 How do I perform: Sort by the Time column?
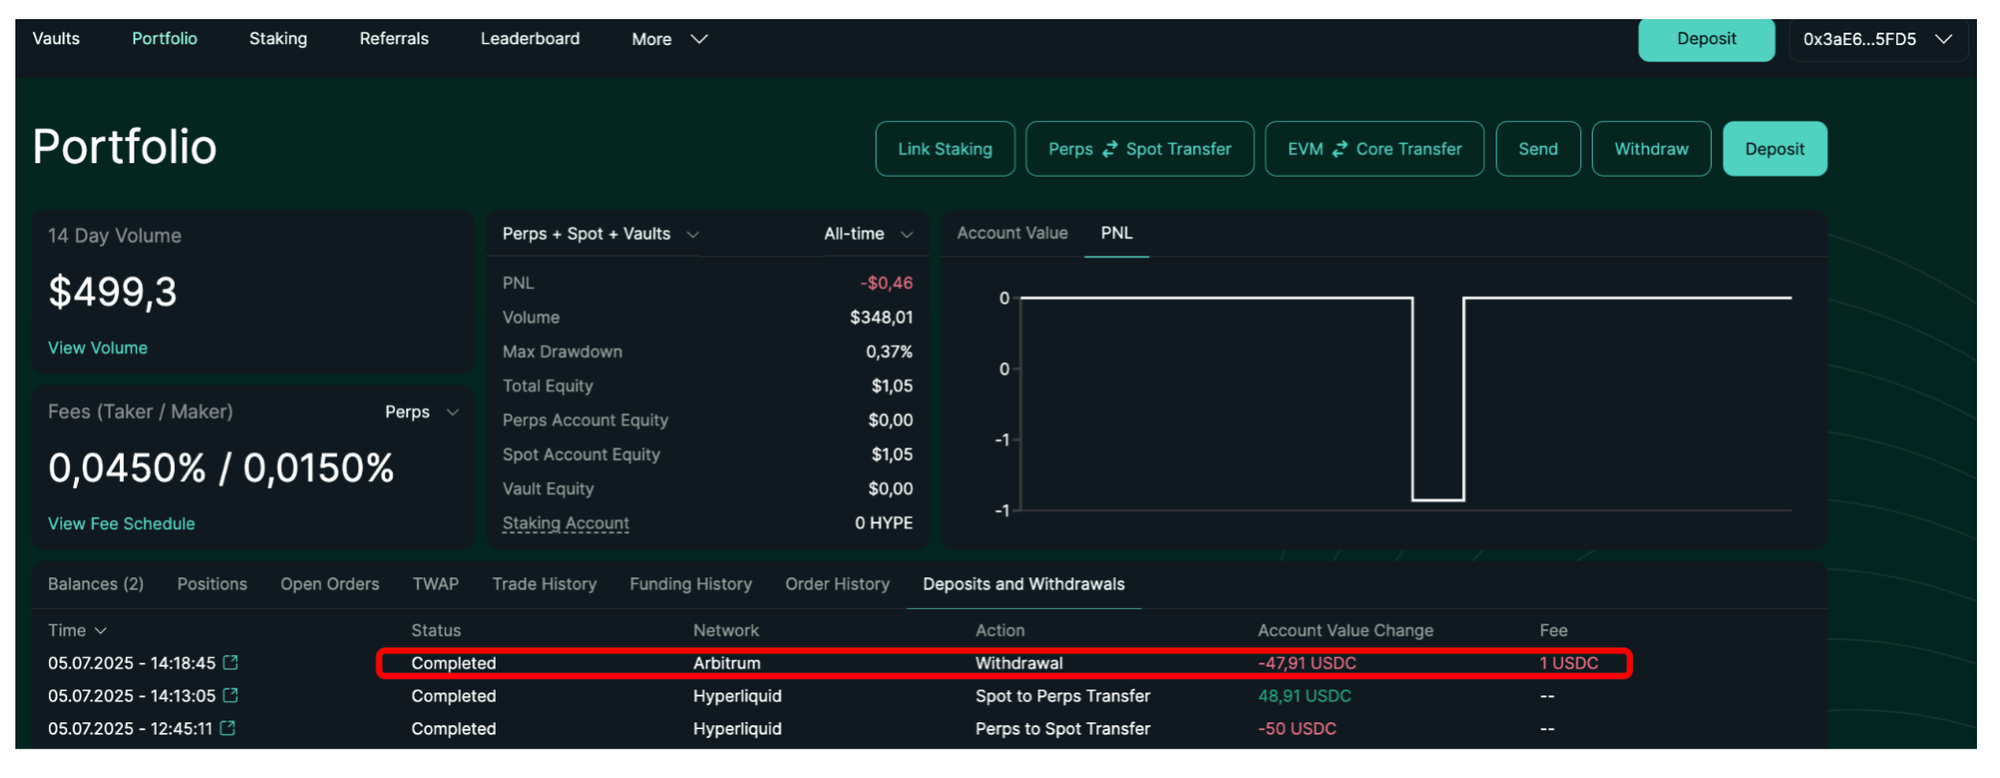click(77, 631)
